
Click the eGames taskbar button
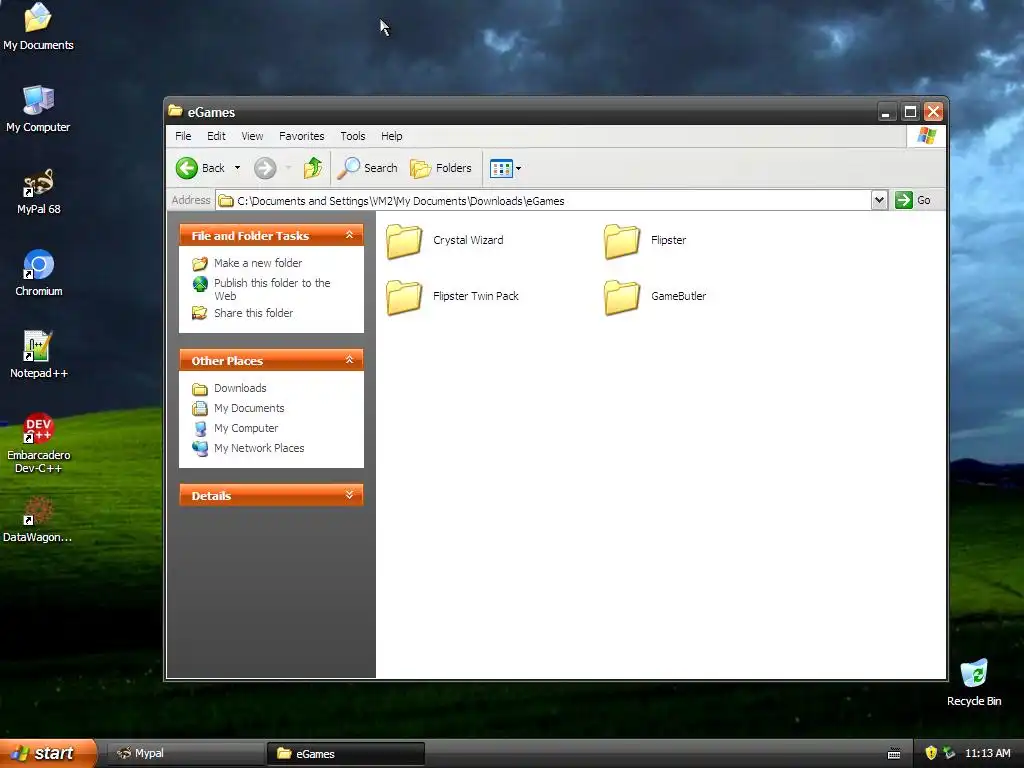pos(345,754)
